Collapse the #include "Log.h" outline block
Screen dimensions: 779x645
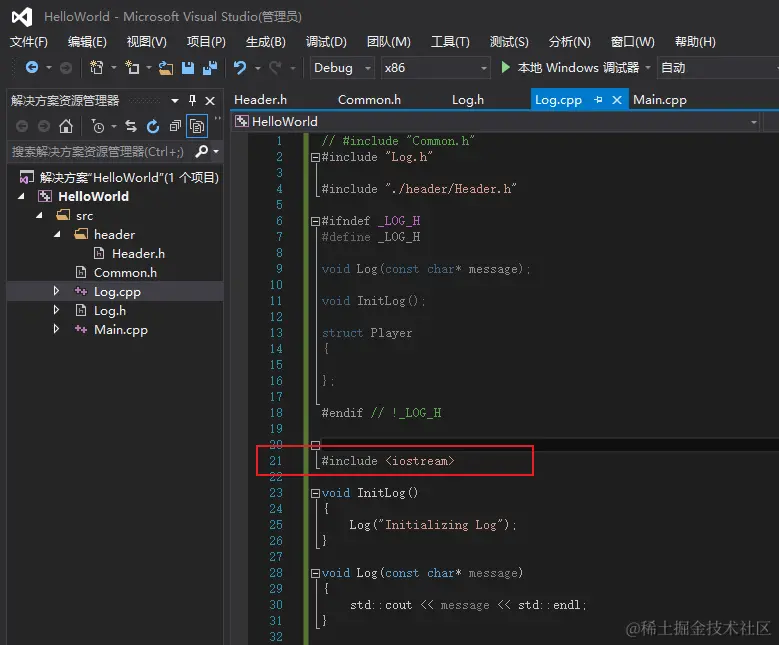click(315, 158)
